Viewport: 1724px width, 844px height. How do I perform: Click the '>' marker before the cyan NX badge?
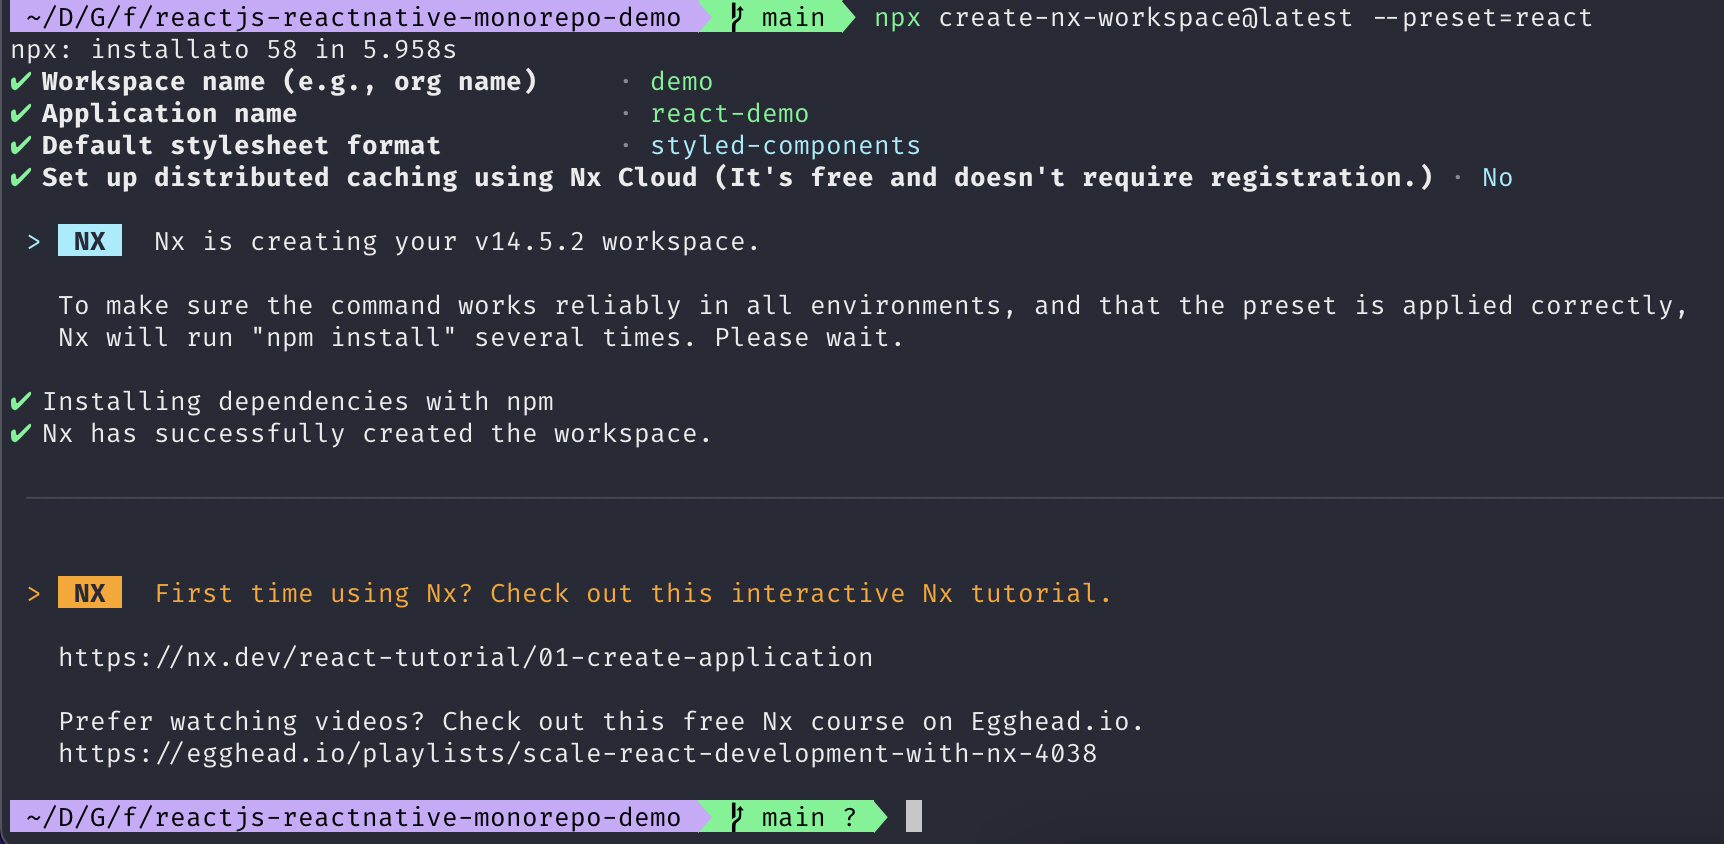coord(34,241)
